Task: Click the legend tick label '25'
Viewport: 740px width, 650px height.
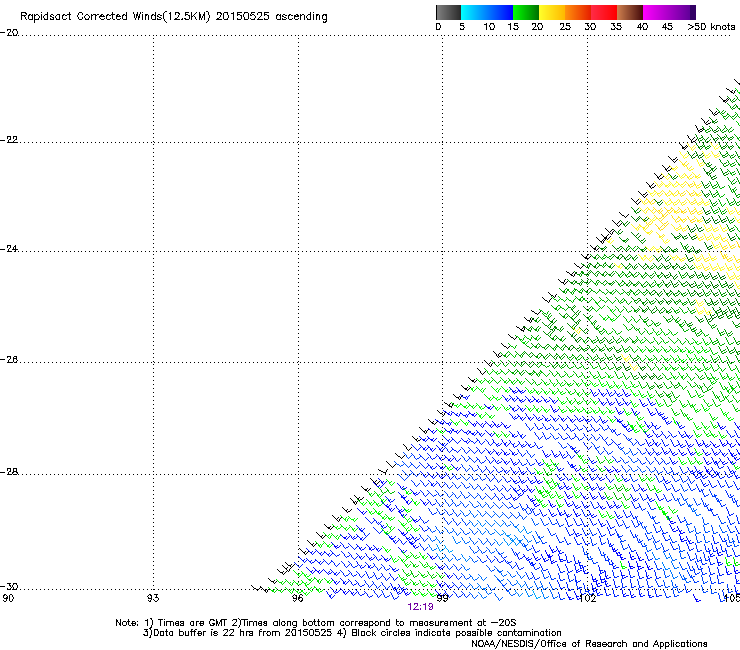Action: (x=565, y=27)
